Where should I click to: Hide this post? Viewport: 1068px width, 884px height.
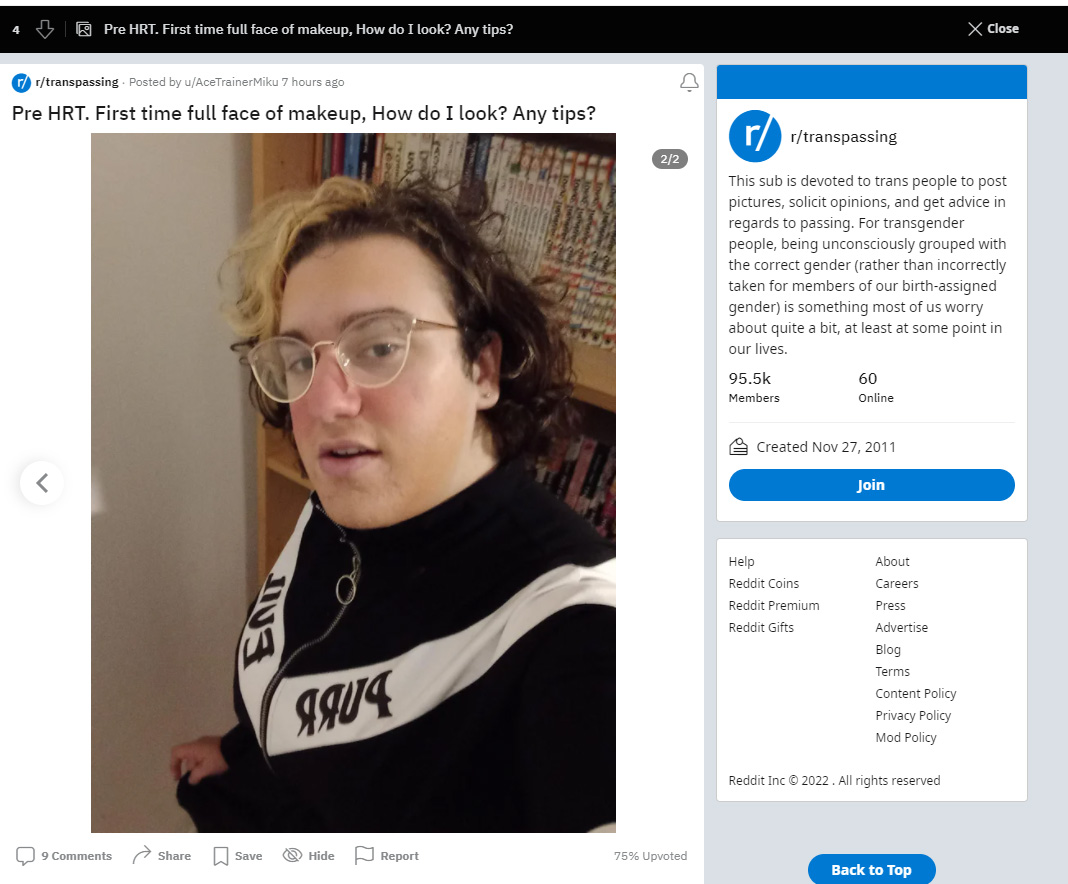309,856
